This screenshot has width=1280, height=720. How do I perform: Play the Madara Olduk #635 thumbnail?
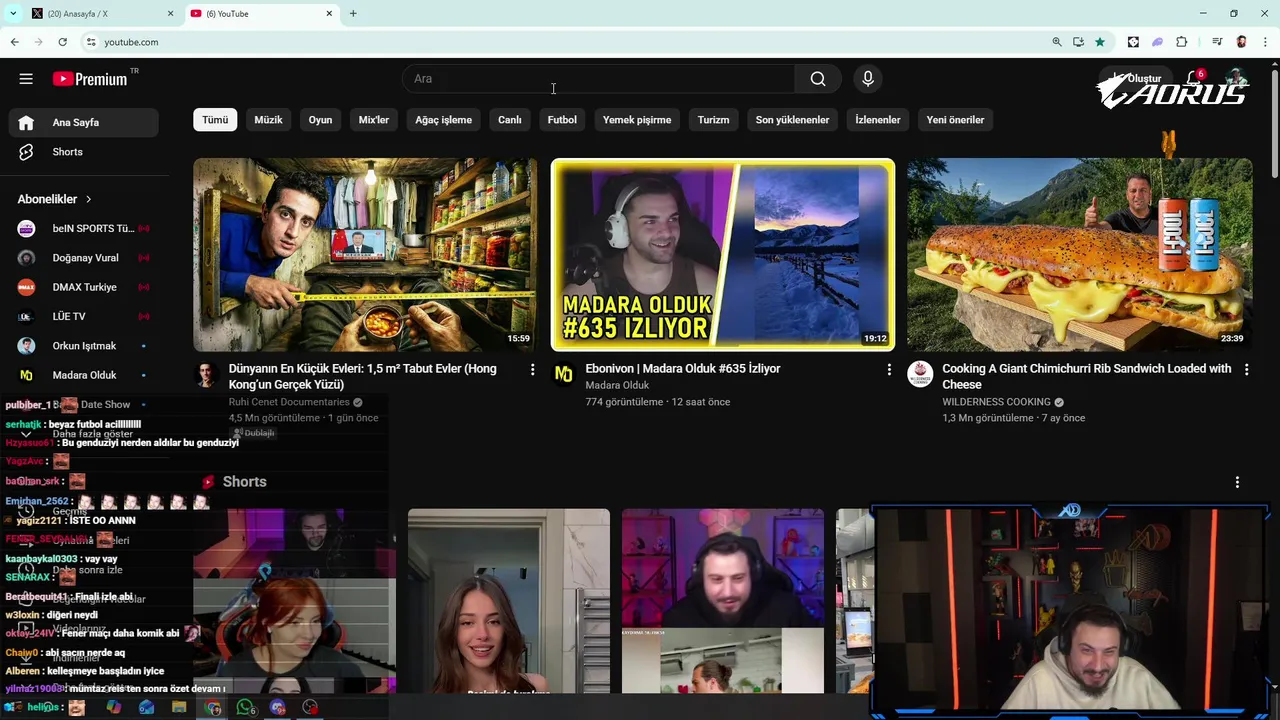[723, 255]
